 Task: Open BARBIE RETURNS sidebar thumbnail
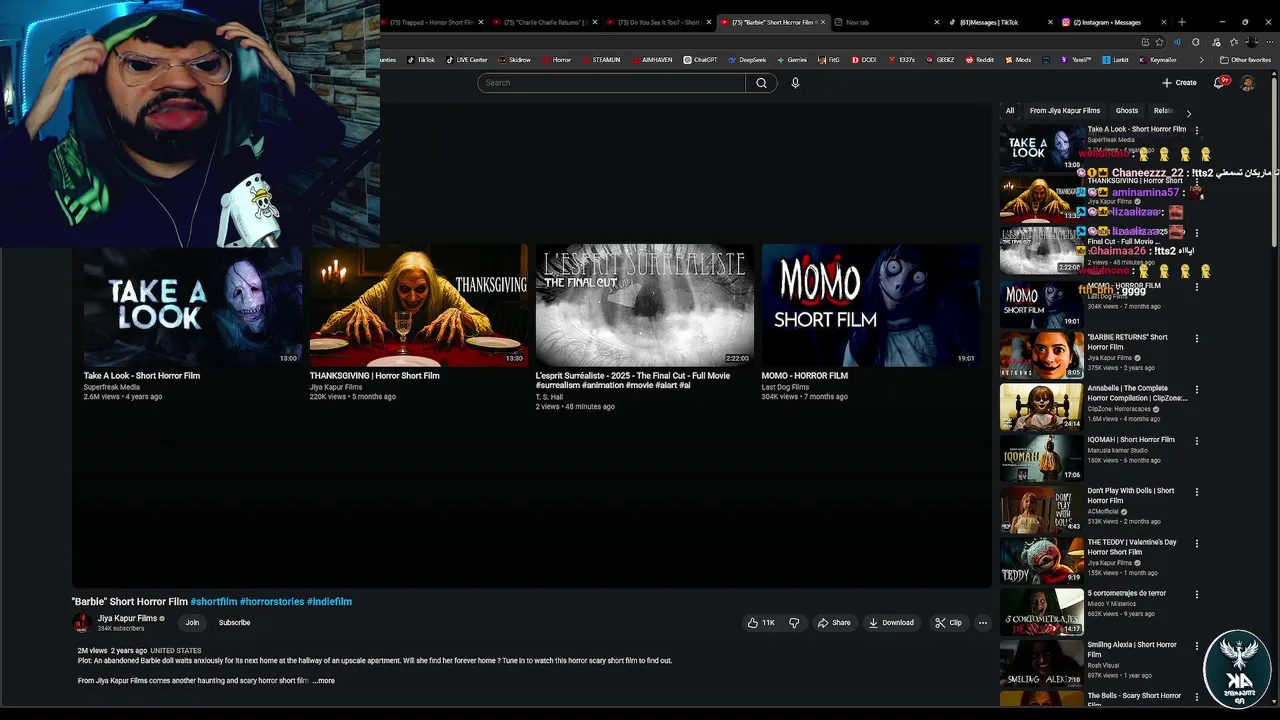click(x=1042, y=355)
